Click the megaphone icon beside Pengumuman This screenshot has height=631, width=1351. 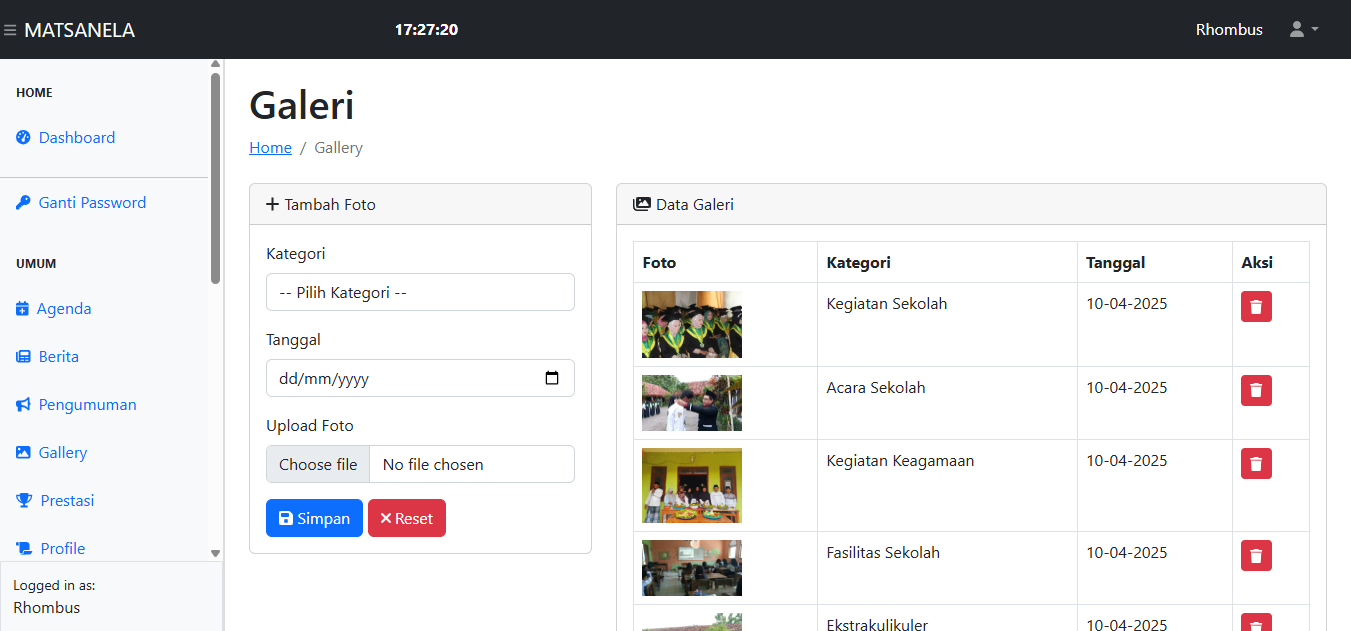[x=23, y=405]
